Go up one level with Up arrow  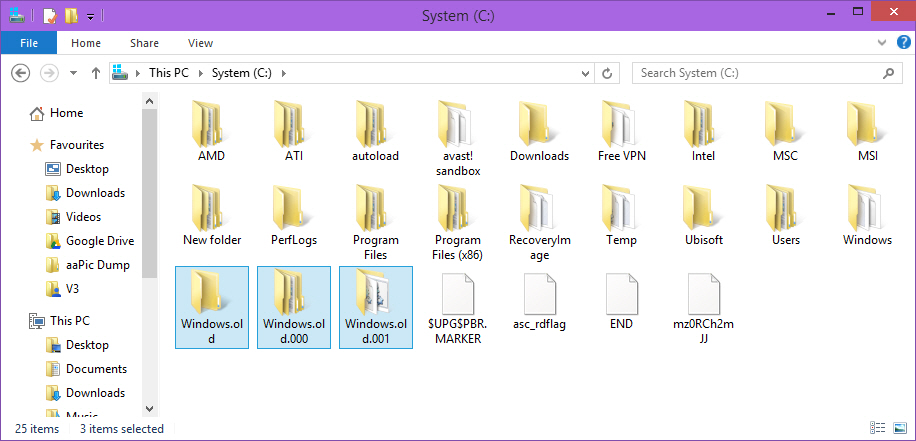pyautogui.click(x=96, y=73)
